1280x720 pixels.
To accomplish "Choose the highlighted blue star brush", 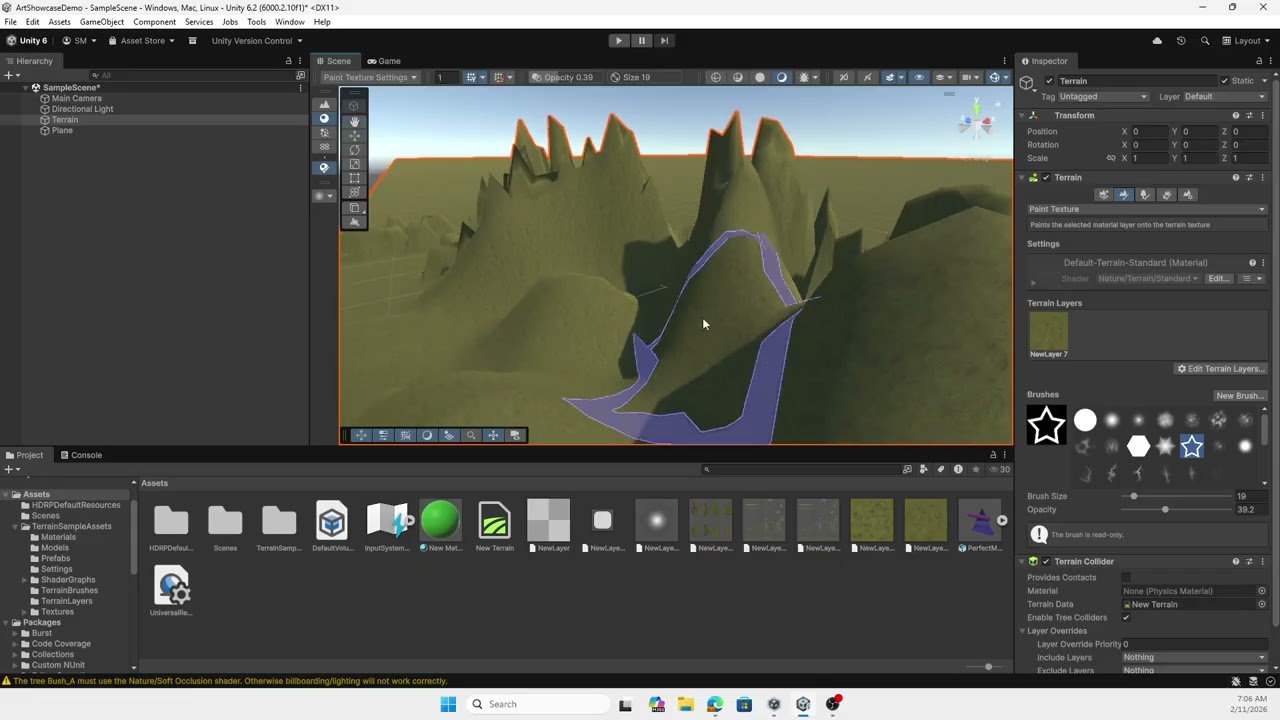I will 1191,446.
